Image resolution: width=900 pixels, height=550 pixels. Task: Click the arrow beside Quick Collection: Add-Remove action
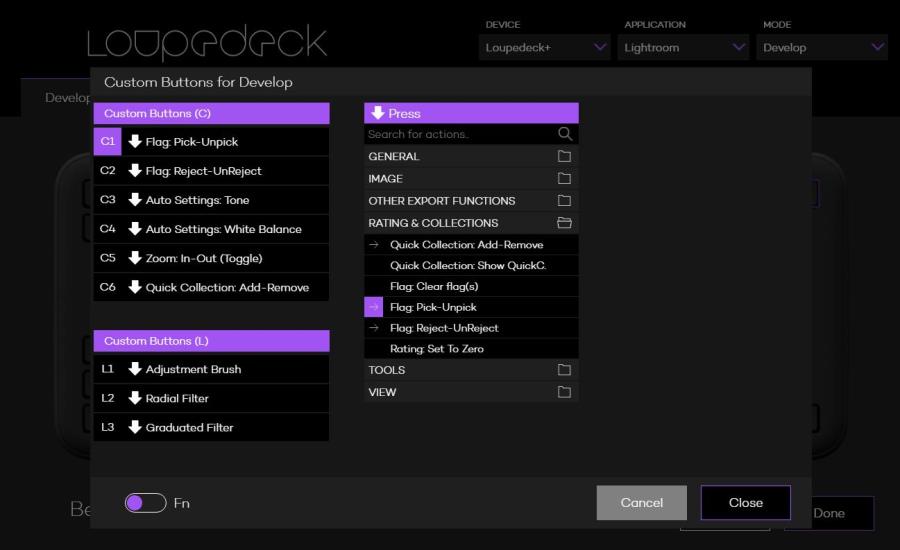click(x=374, y=245)
